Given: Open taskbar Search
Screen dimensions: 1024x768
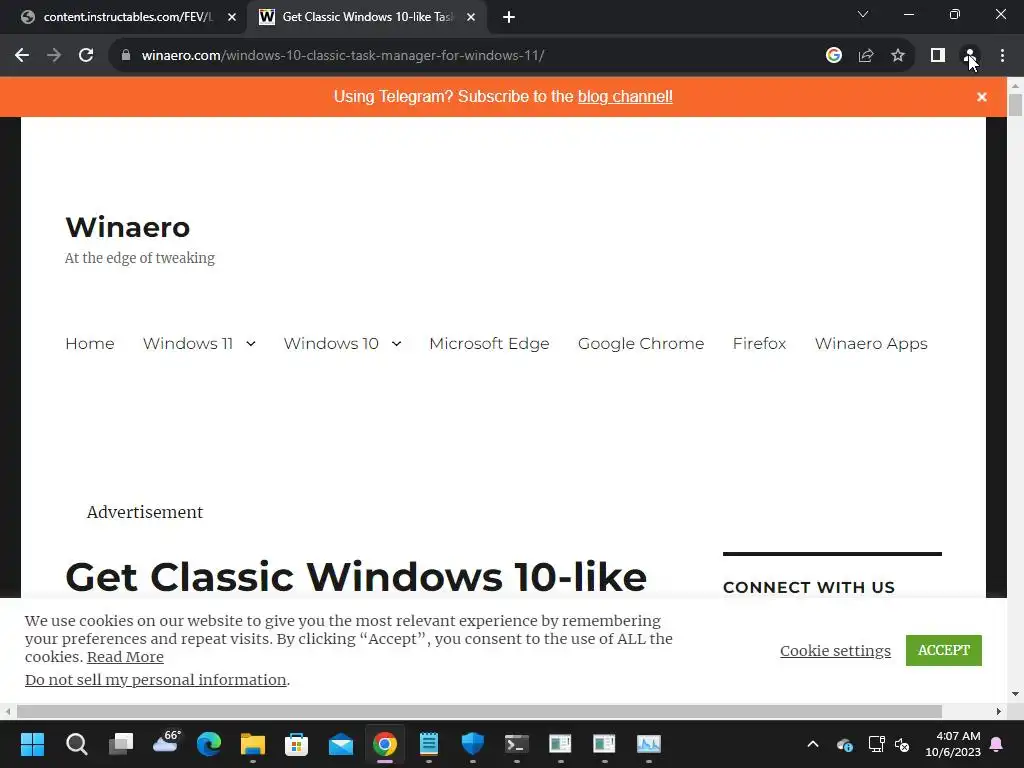Looking at the screenshot, I should 76,744.
